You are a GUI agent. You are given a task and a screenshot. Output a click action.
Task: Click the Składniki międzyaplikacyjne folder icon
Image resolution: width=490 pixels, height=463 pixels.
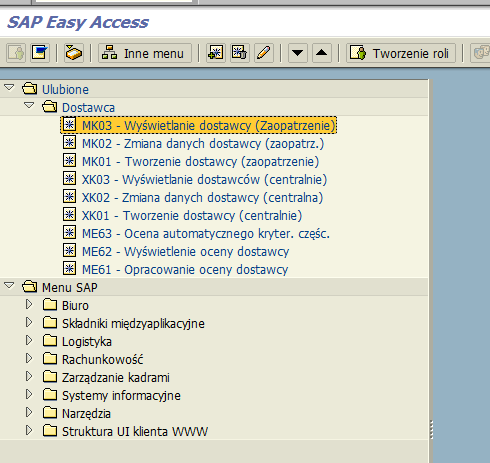click(x=50, y=323)
